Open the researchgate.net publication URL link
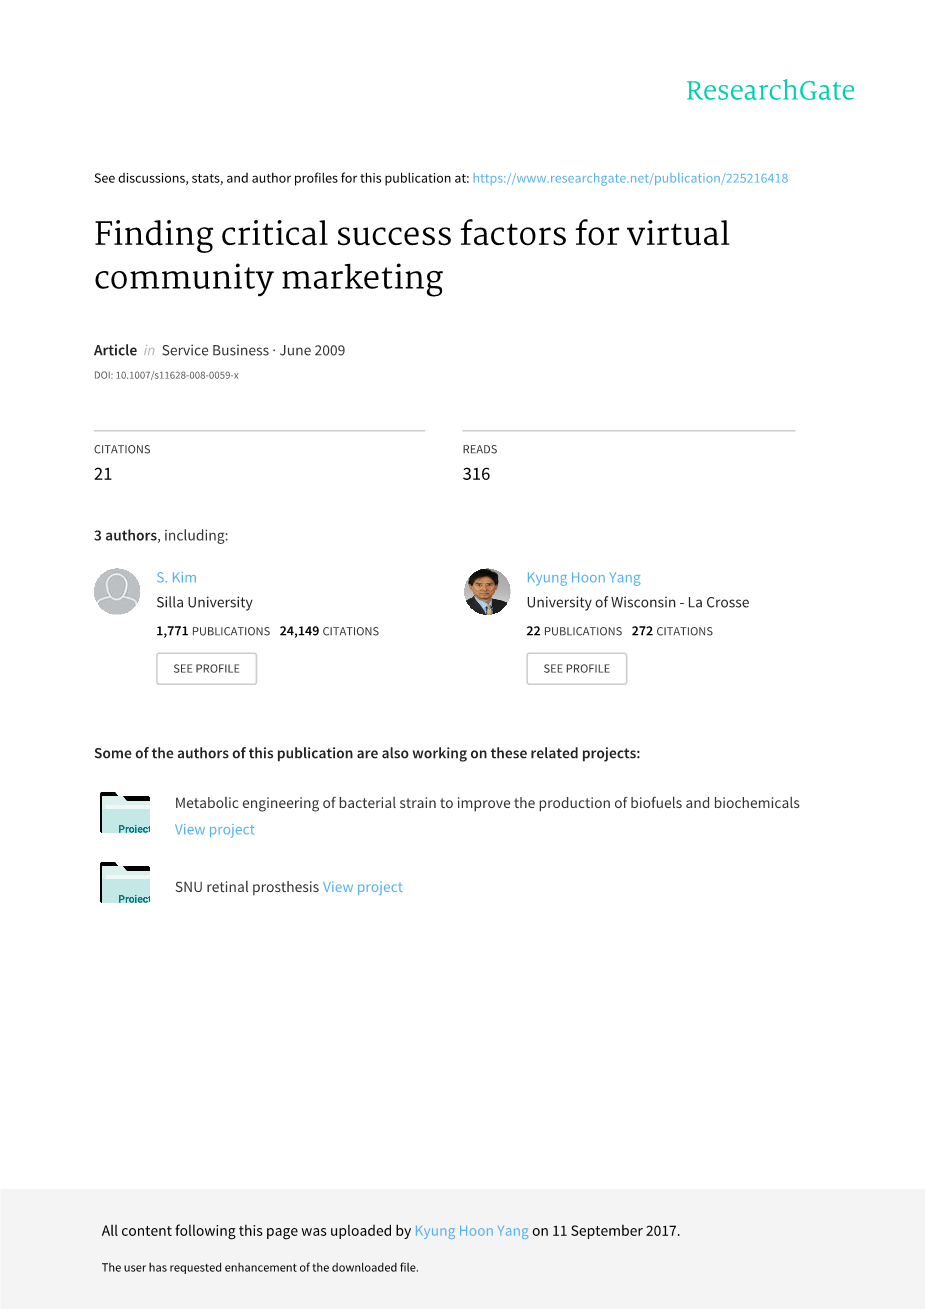Viewport: 925px width, 1309px height. tap(630, 179)
